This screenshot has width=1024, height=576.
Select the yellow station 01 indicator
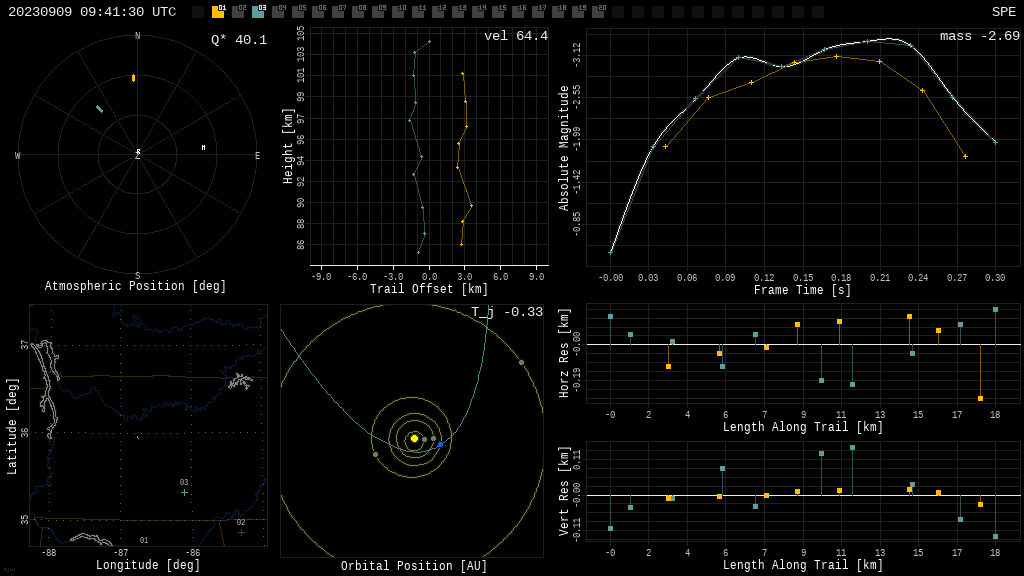pyautogui.click(x=218, y=11)
